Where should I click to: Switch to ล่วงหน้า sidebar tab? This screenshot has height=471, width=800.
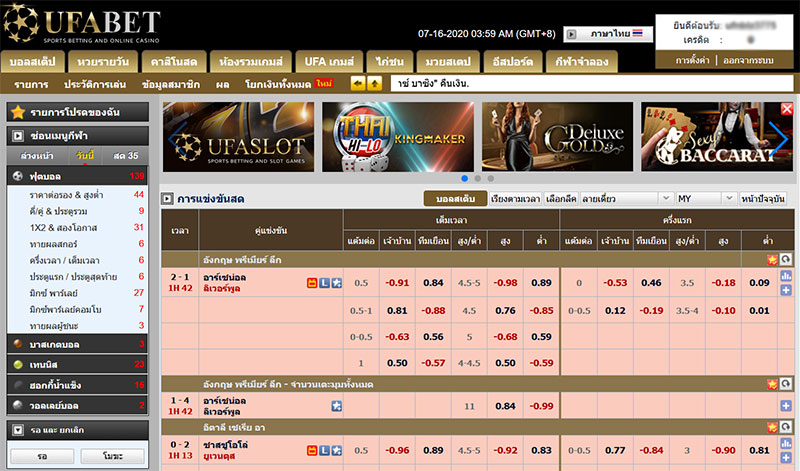(x=37, y=156)
